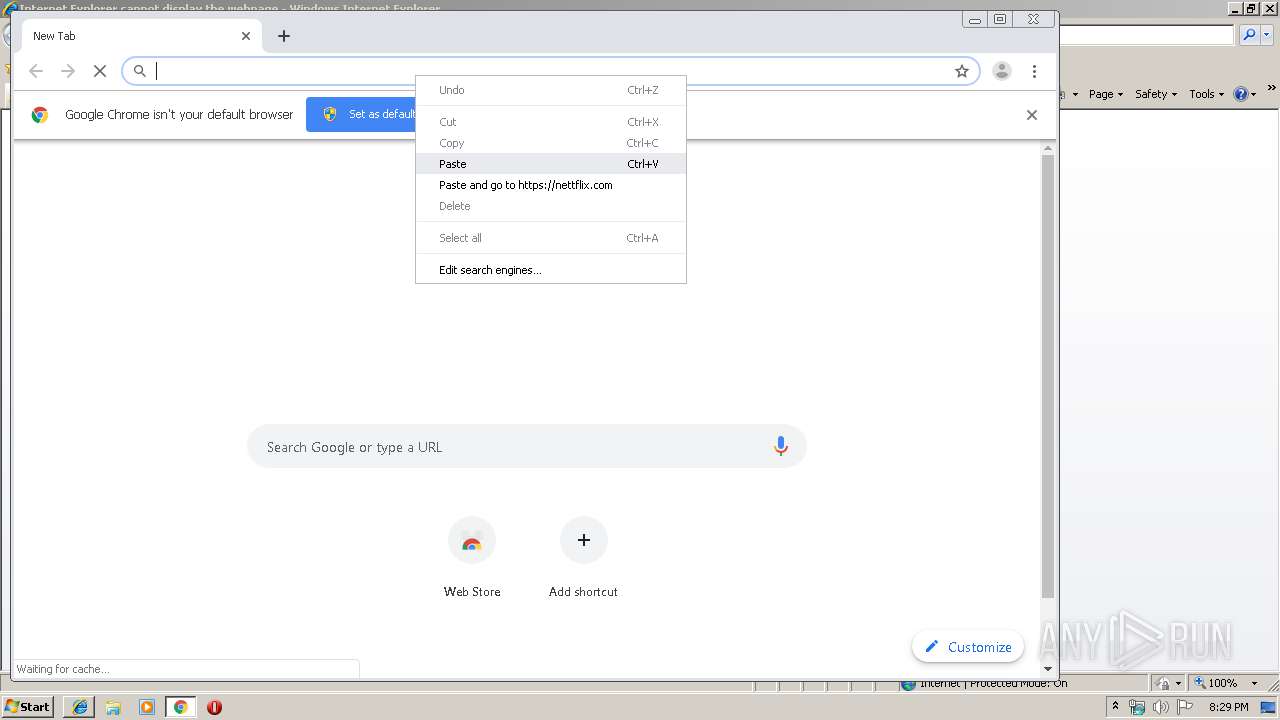
Task: Open the media player taskbar icon
Action: [x=147, y=707]
